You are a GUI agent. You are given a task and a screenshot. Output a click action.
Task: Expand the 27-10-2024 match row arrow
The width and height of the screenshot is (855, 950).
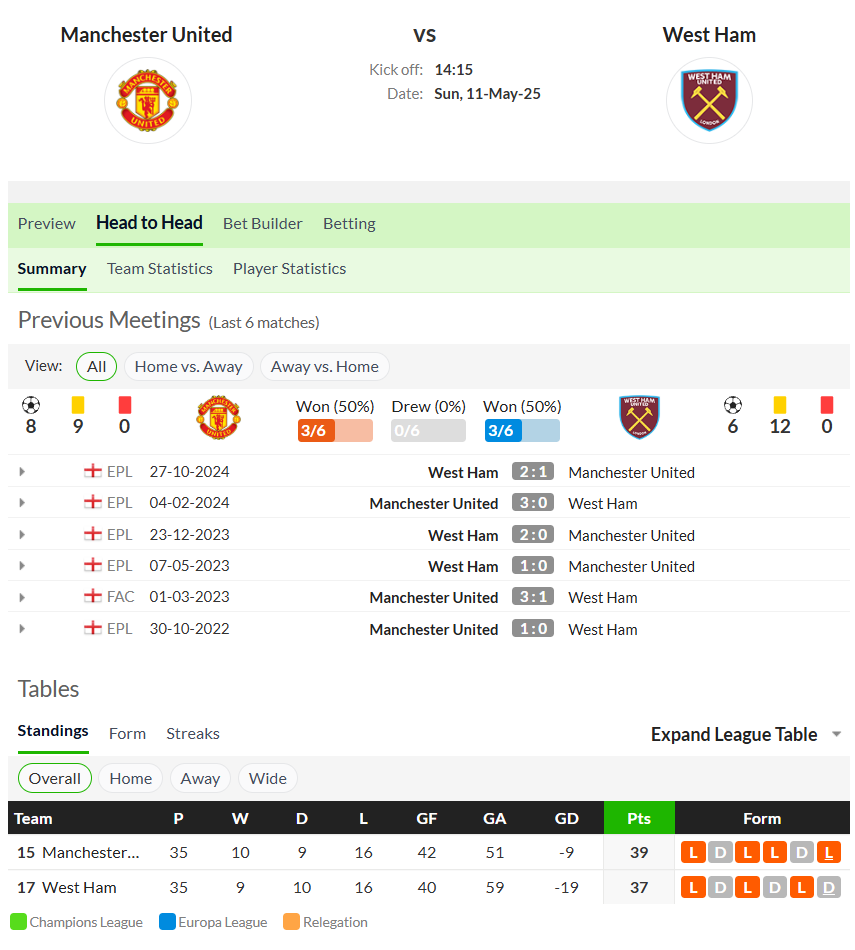(22, 471)
